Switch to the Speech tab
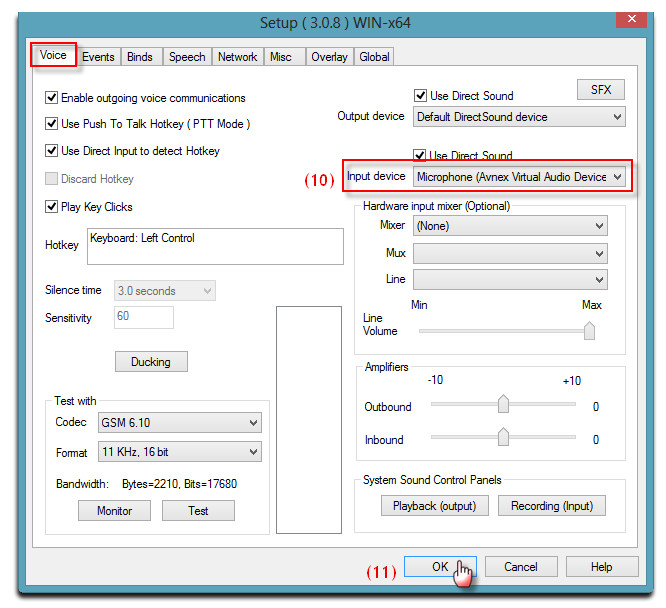The height and width of the screenshot is (608, 666). [187, 57]
